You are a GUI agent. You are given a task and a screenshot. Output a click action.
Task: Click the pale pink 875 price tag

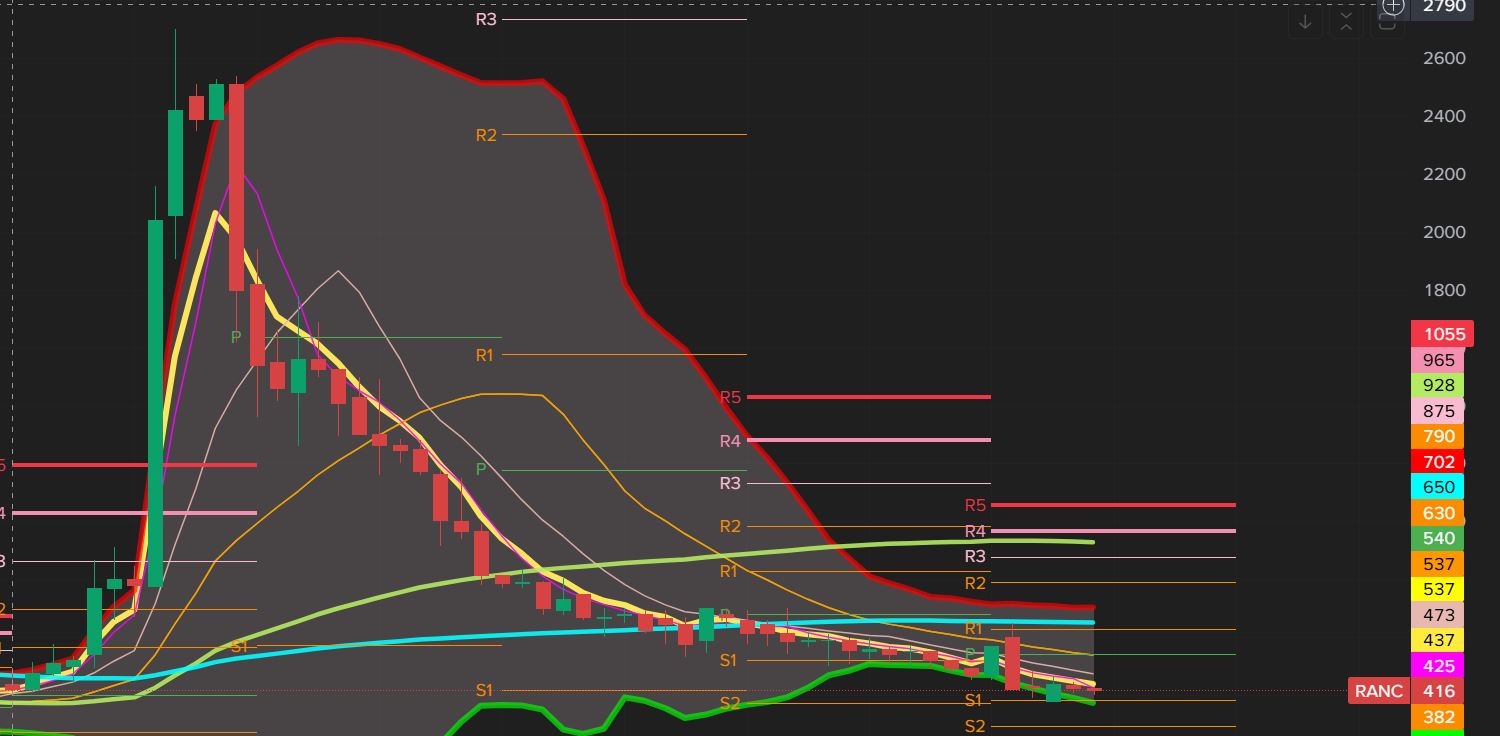(x=1438, y=411)
